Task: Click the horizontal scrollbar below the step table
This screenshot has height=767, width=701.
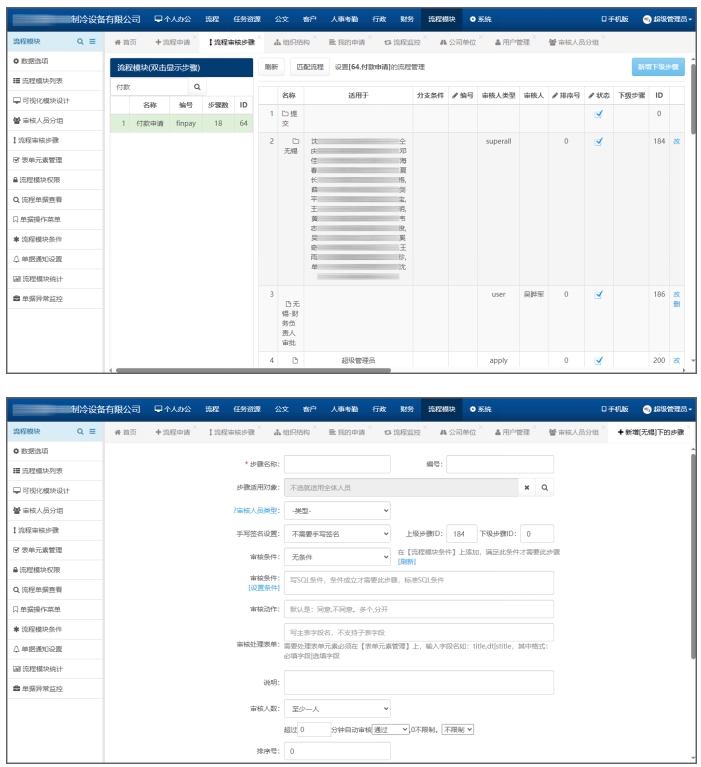Action: (400, 369)
